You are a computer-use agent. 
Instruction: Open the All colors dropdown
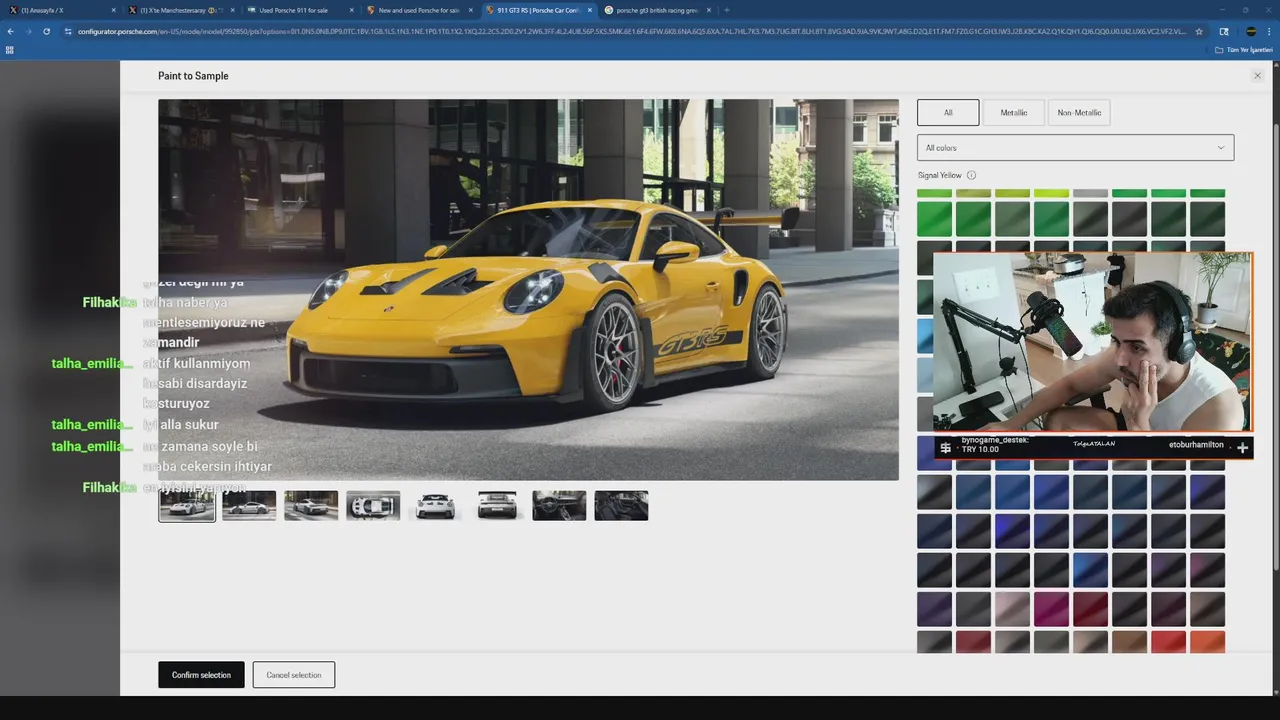click(1075, 148)
